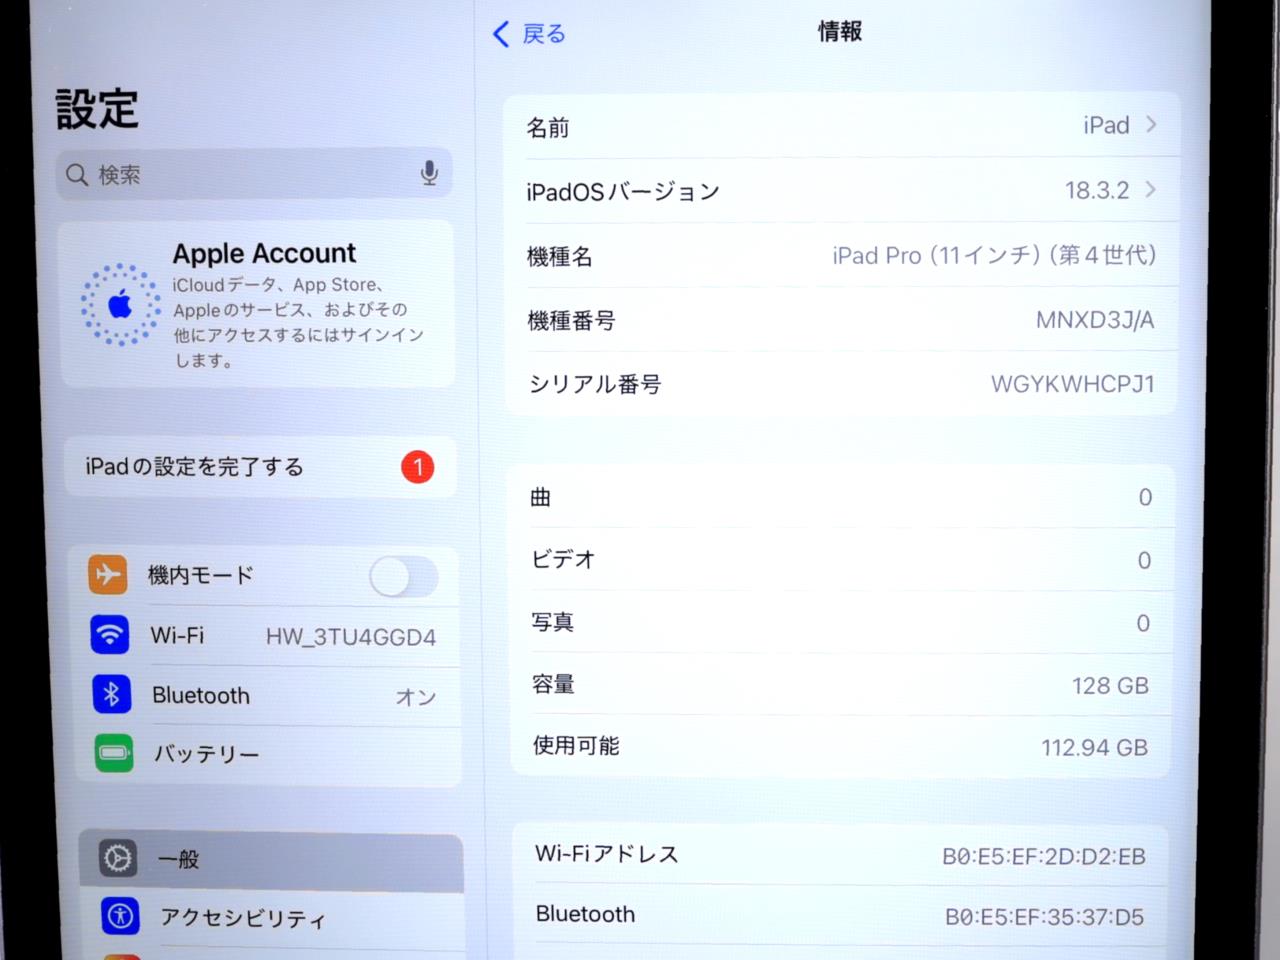Click the red notification badge 1
The height and width of the screenshot is (960, 1280).
point(418,467)
